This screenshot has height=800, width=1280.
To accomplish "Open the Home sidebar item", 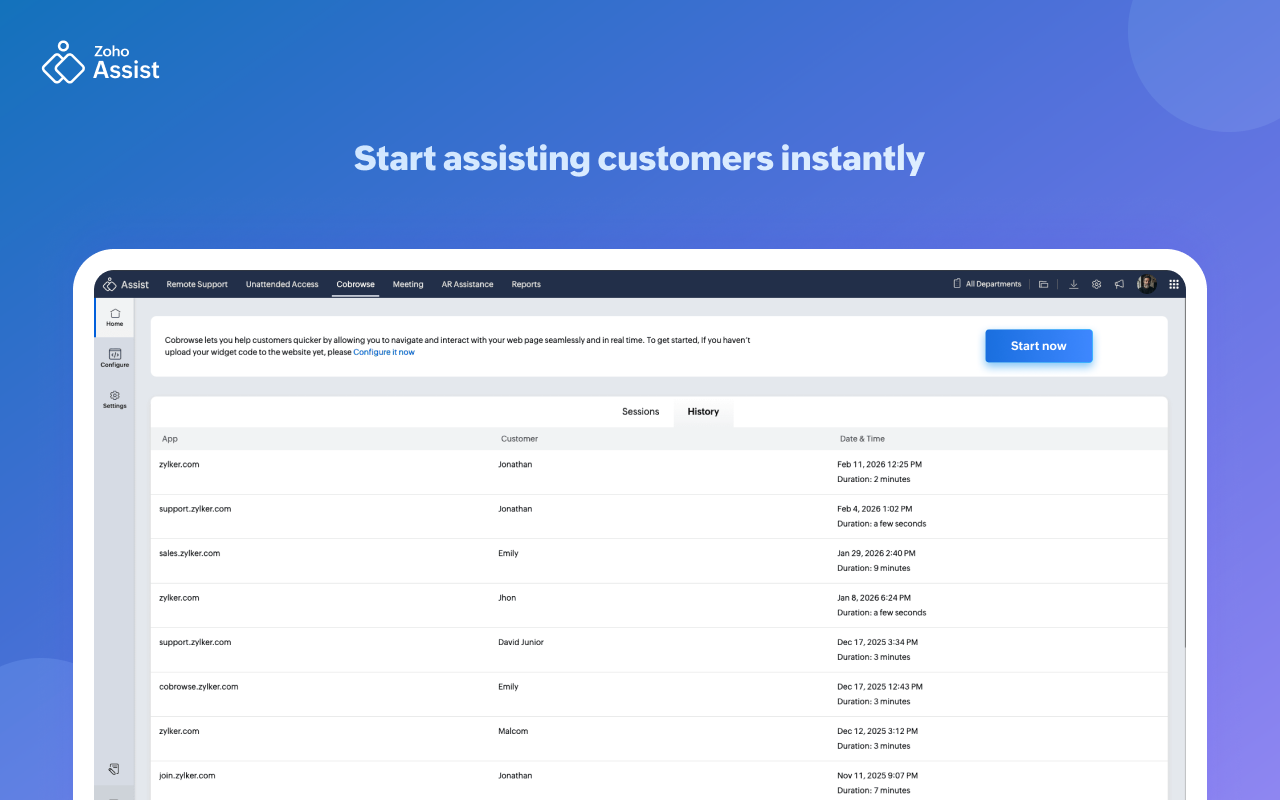I will click(x=115, y=317).
